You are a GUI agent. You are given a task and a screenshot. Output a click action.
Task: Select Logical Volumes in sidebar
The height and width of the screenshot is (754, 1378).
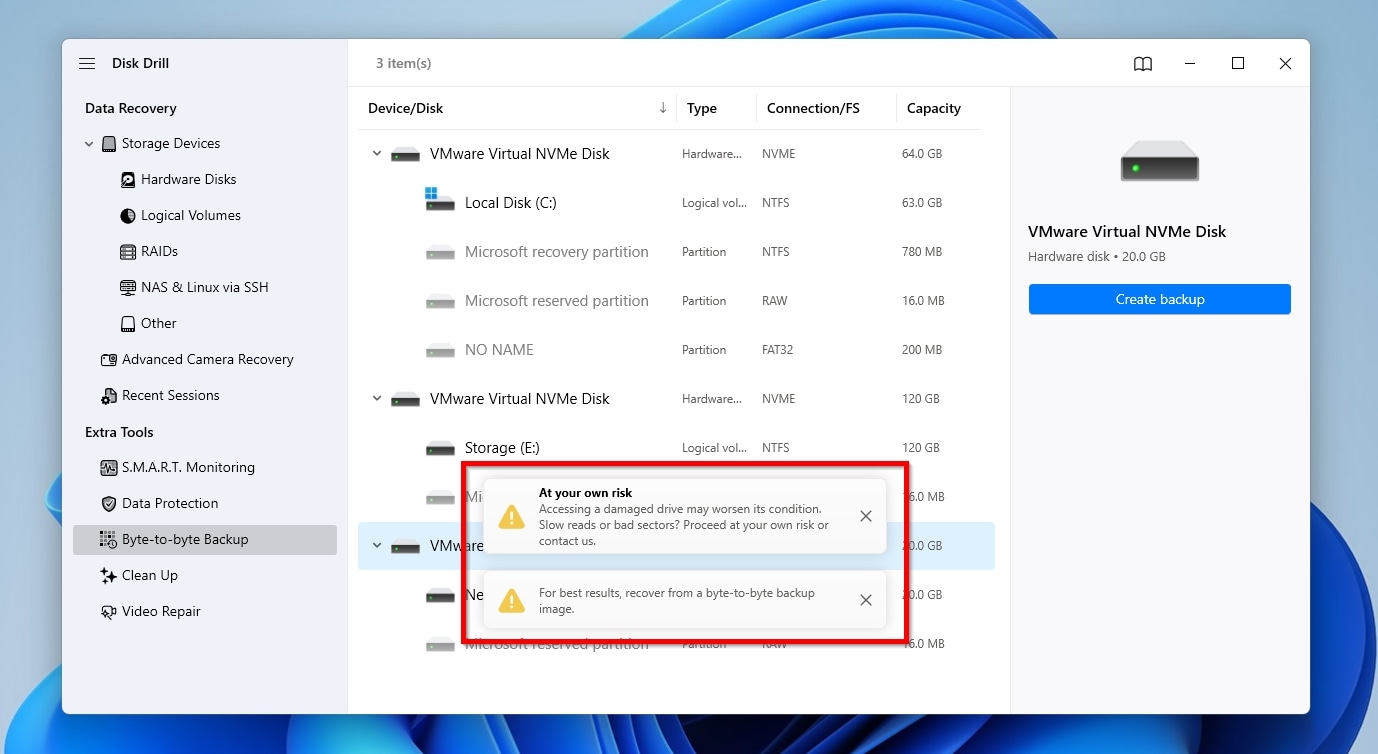(x=191, y=215)
